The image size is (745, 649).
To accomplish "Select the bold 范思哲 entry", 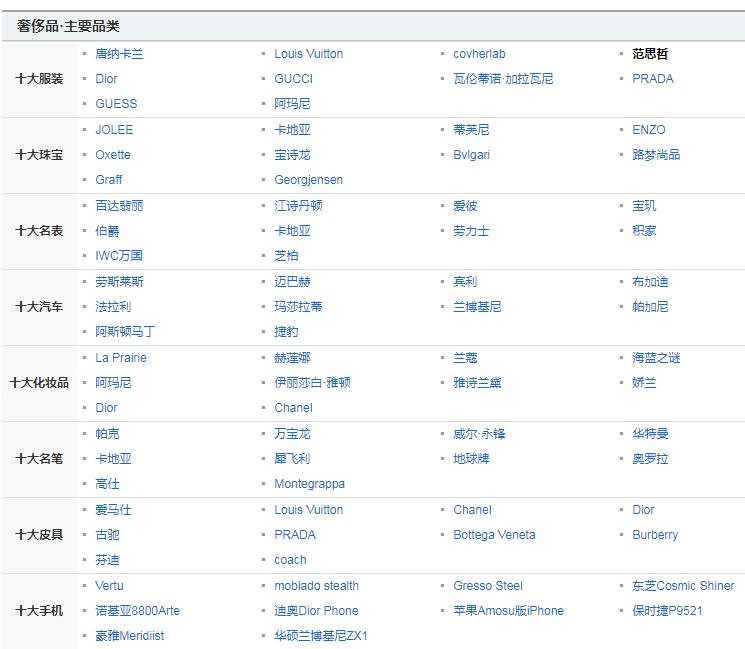I will [x=650, y=54].
